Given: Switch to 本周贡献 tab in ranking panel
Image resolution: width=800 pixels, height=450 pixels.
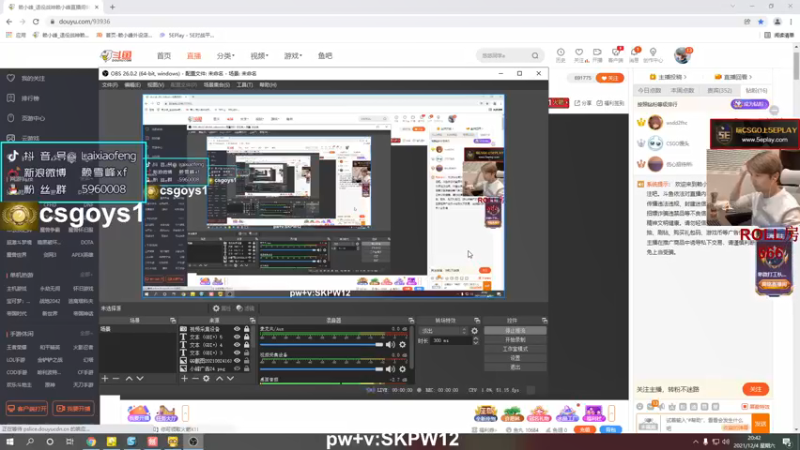Looking at the screenshot, I should (x=682, y=90).
